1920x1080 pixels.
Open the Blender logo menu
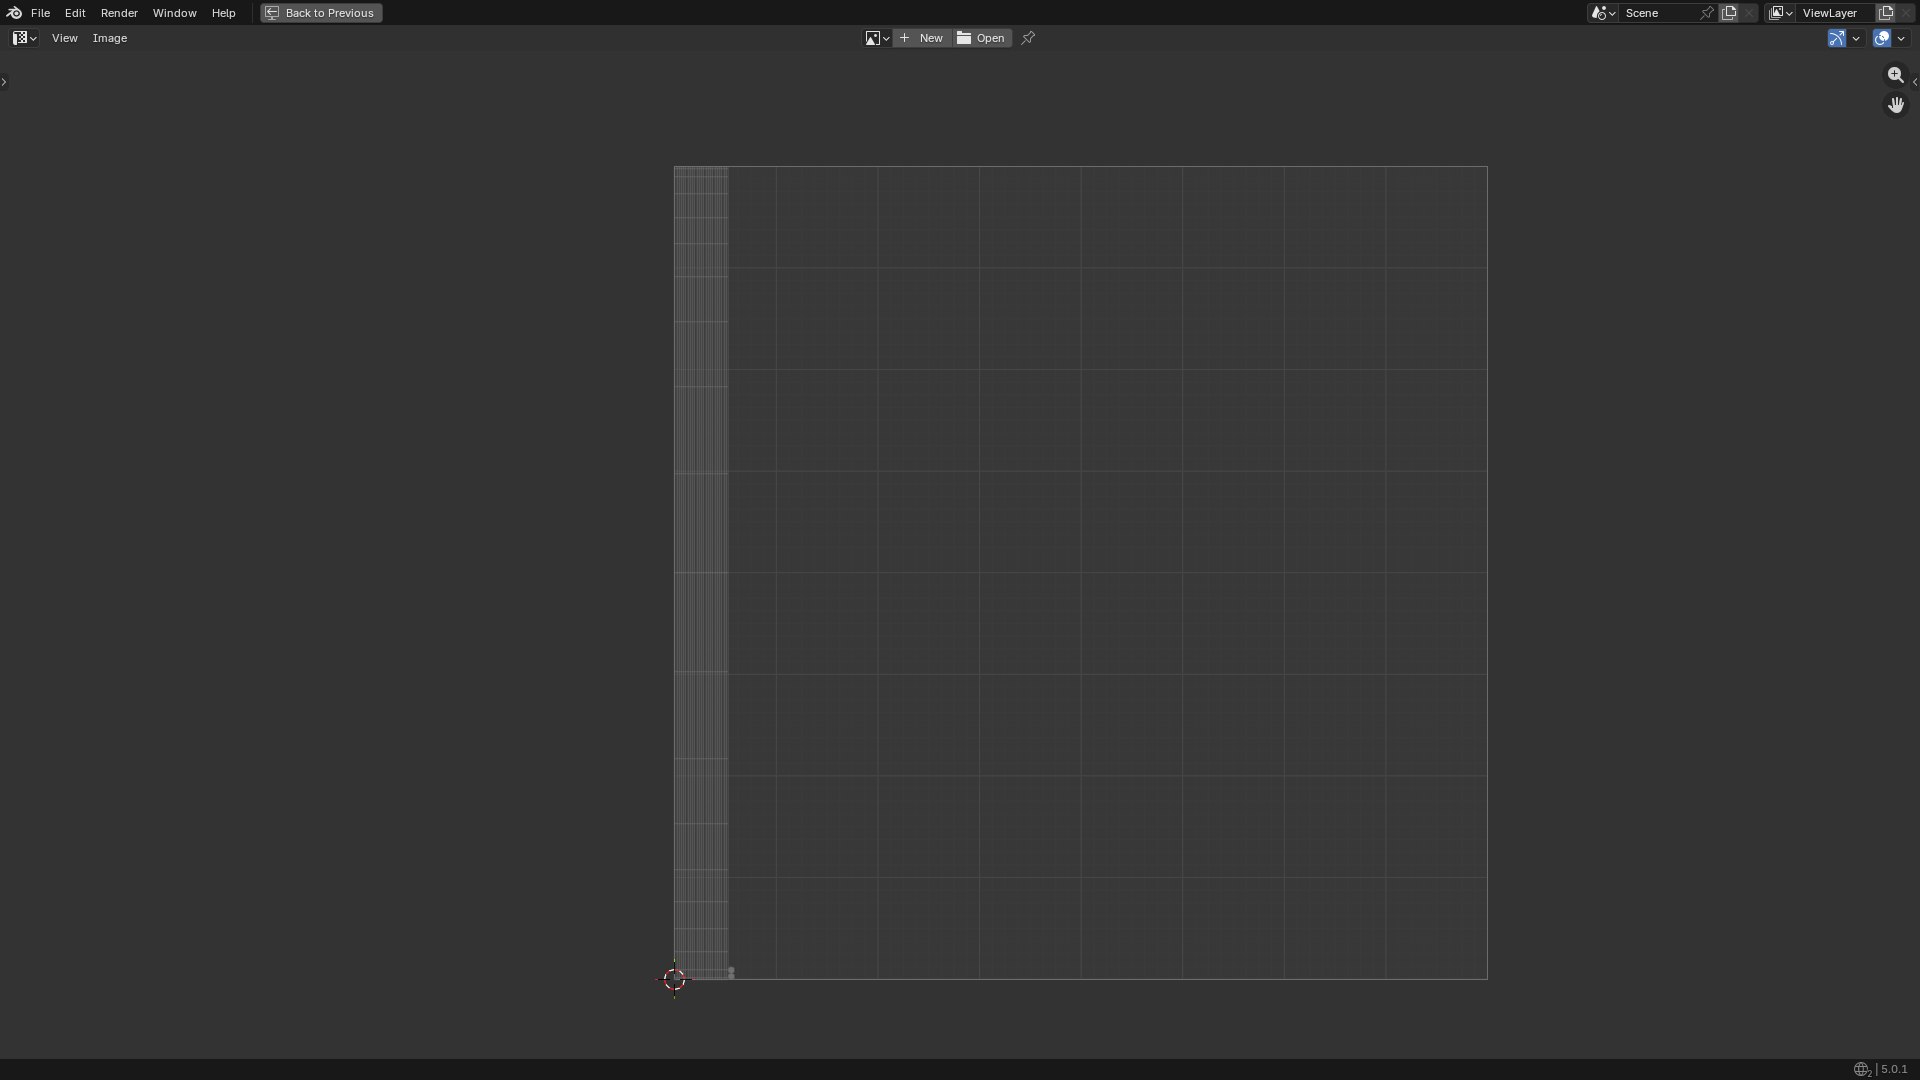(x=13, y=13)
